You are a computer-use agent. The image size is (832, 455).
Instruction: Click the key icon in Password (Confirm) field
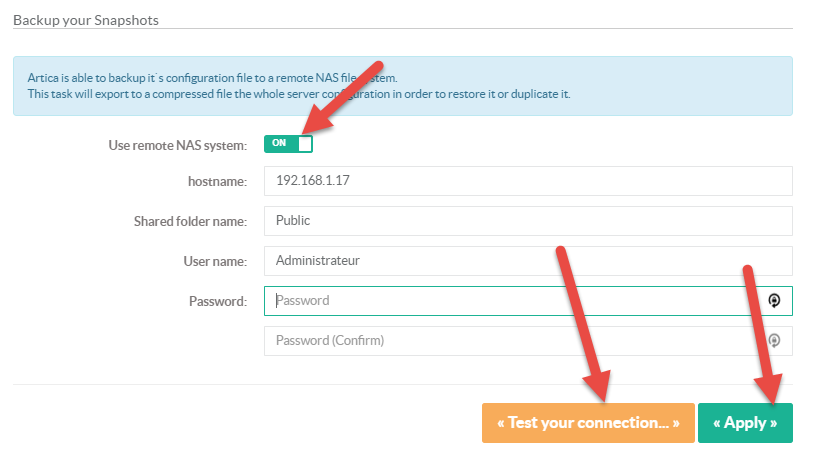click(774, 341)
